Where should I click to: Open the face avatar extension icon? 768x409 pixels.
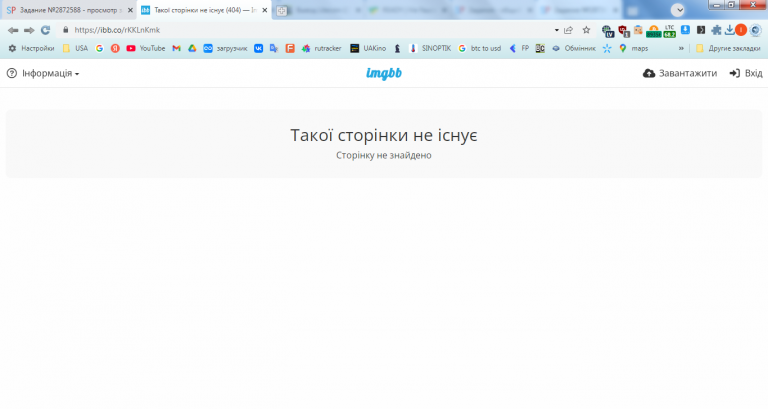(638, 30)
